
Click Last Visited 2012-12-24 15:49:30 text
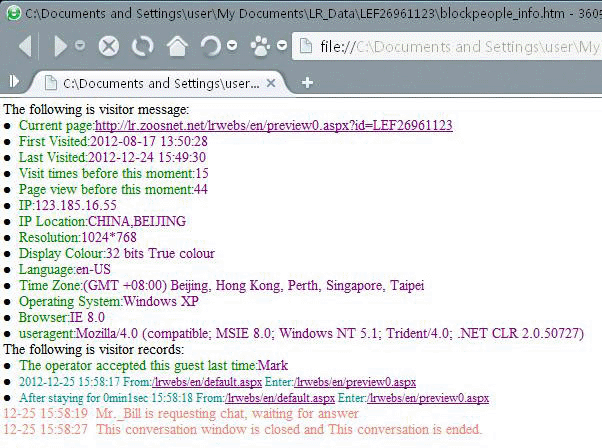pos(112,157)
